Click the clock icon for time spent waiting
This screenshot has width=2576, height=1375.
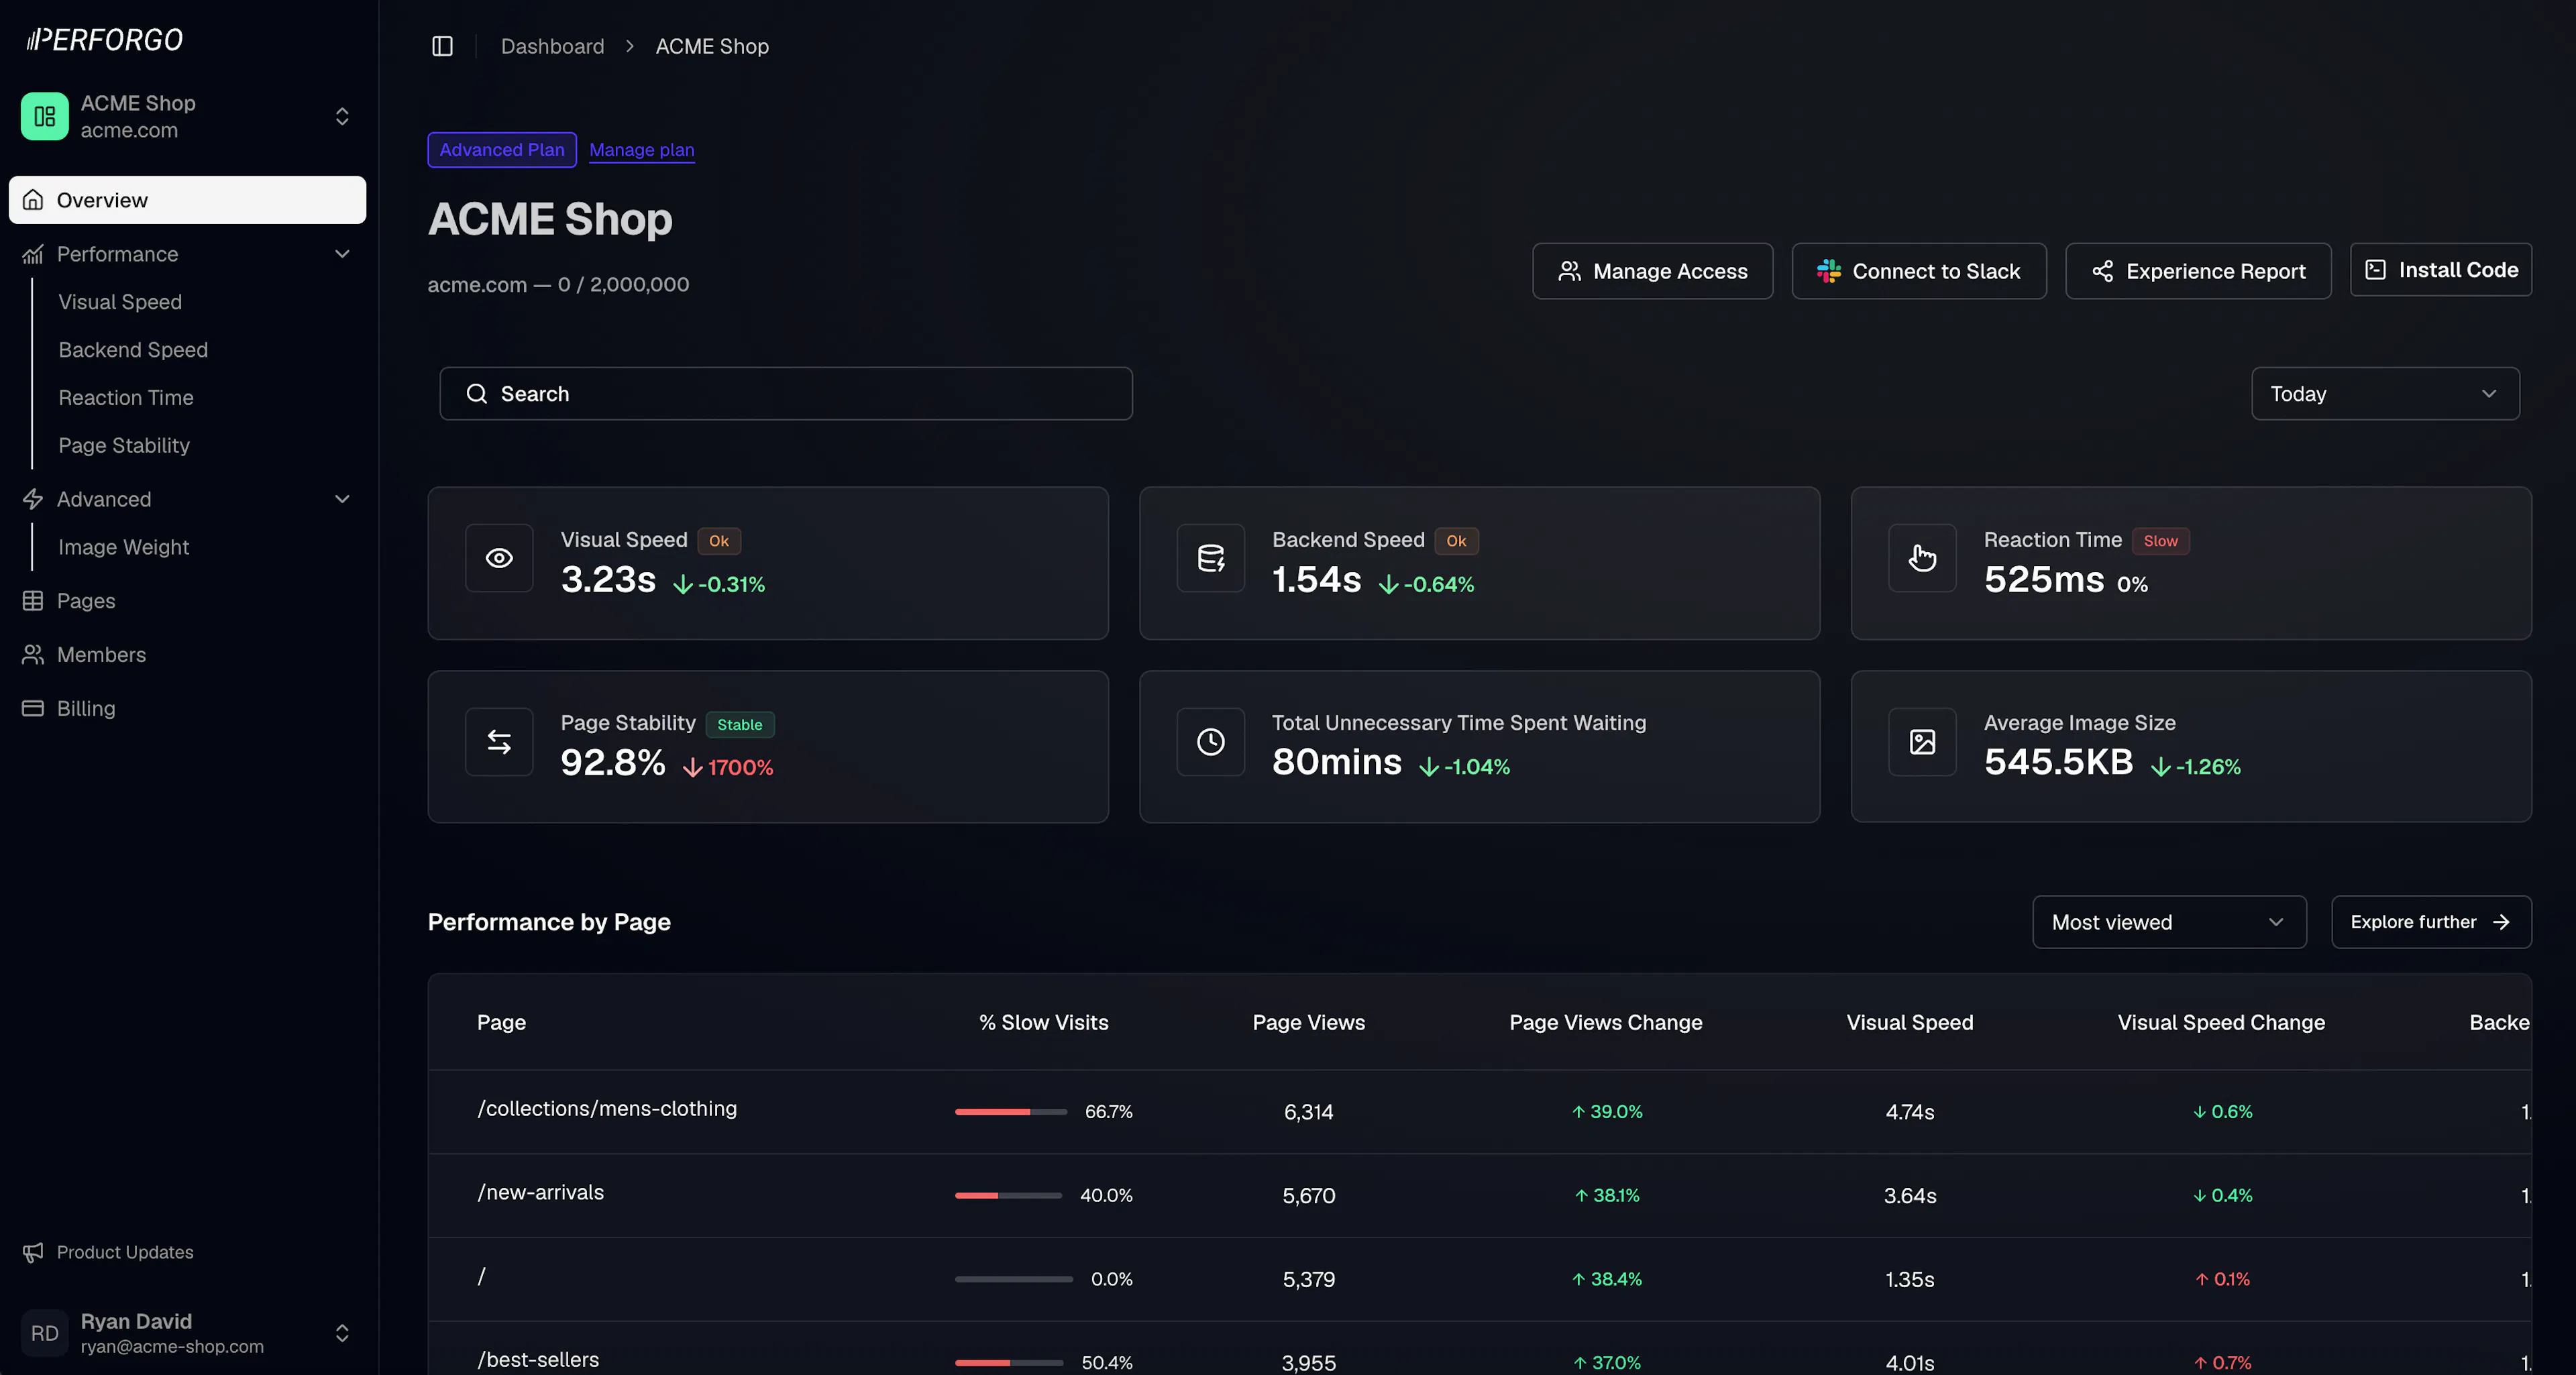1211,742
